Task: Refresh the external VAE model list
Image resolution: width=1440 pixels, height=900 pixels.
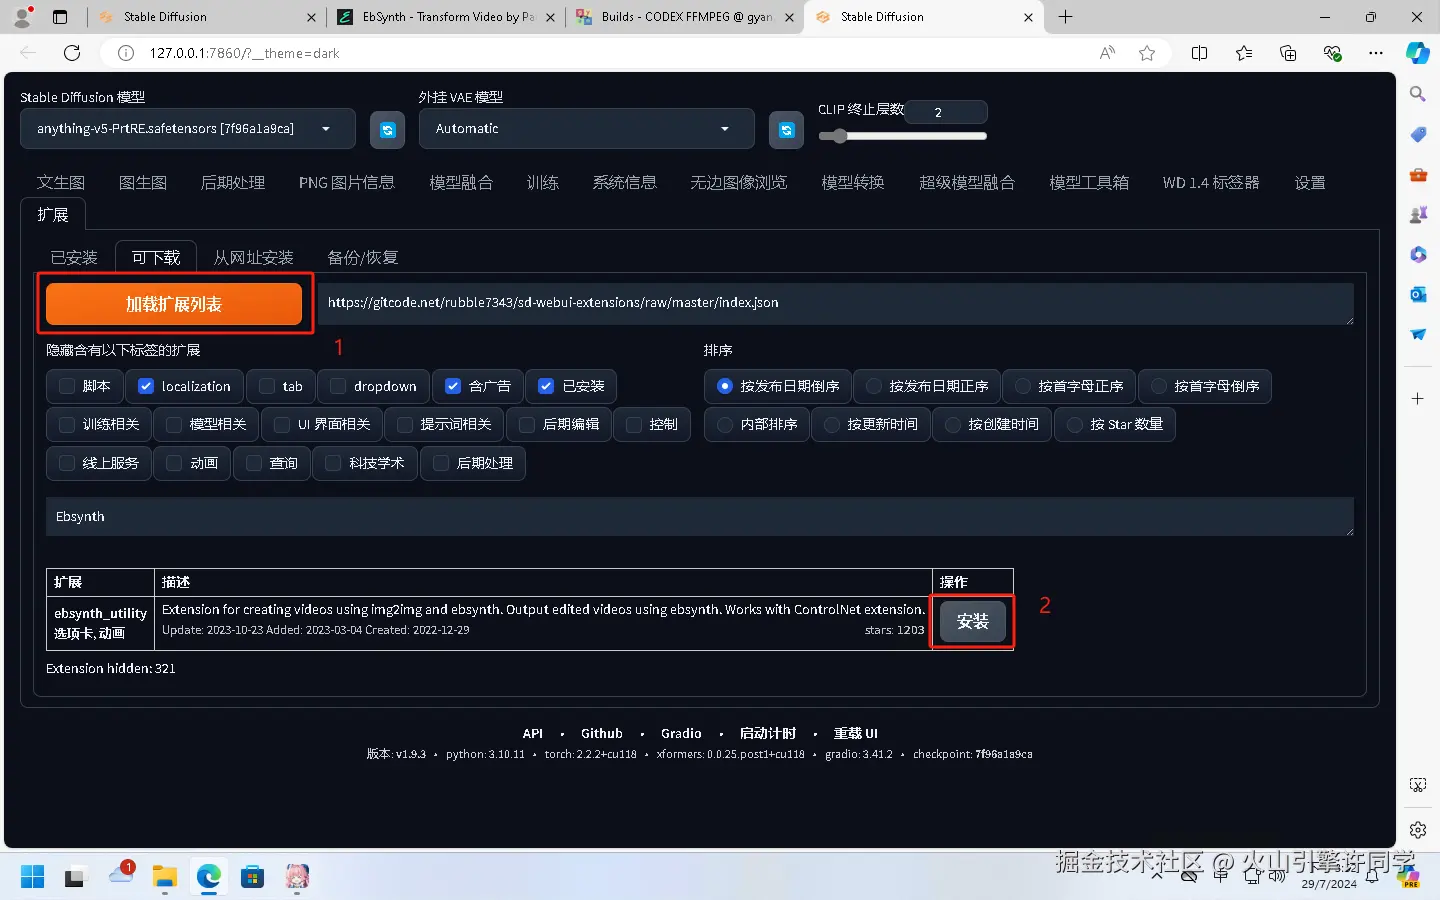Action: point(786,130)
